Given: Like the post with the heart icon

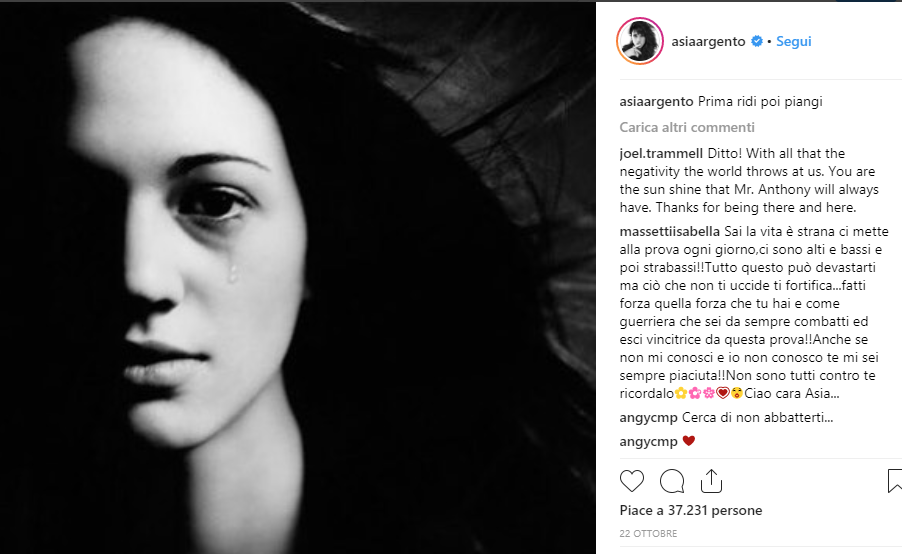Looking at the screenshot, I should [x=632, y=481].
